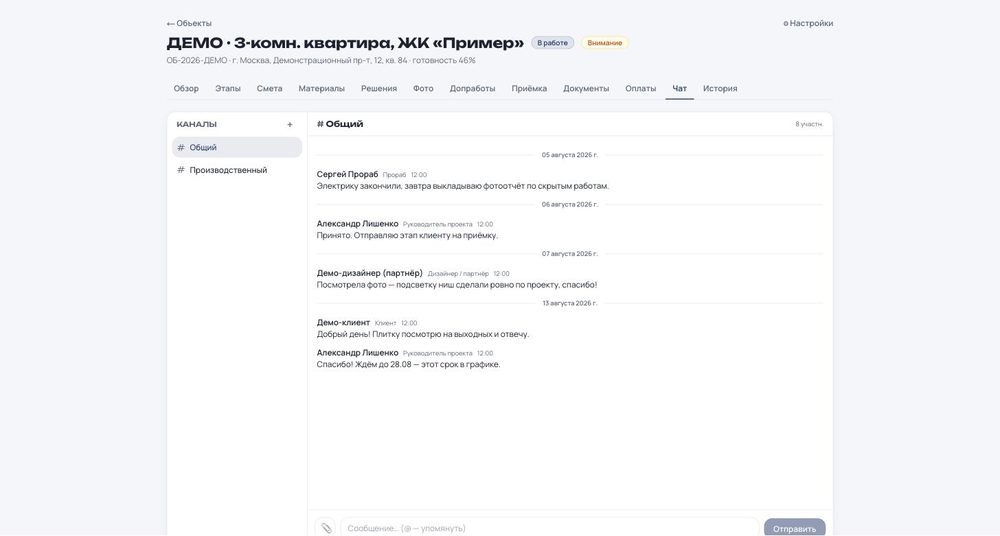Click the 8 участн. participants label
The width and height of the screenshot is (1000, 536).
(809, 124)
